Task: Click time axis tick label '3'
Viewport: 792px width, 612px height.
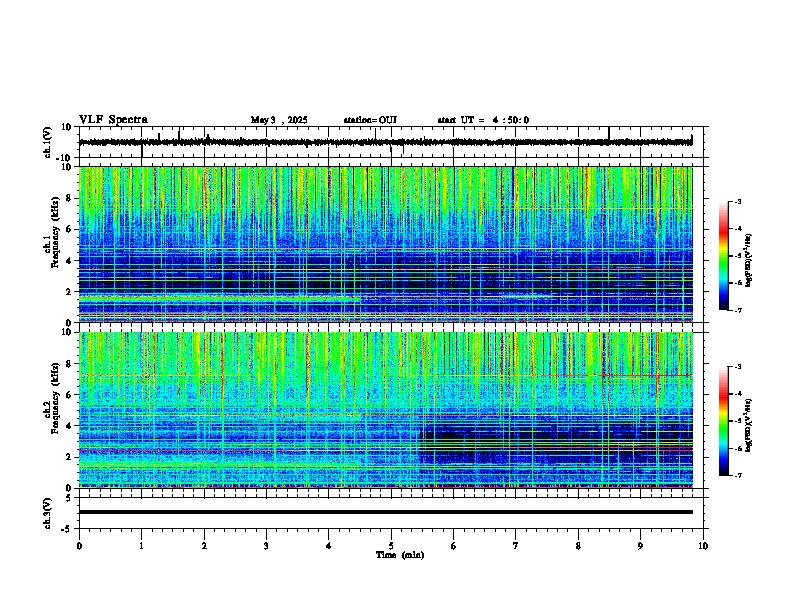Action: pyautogui.click(x=266, y=546)
